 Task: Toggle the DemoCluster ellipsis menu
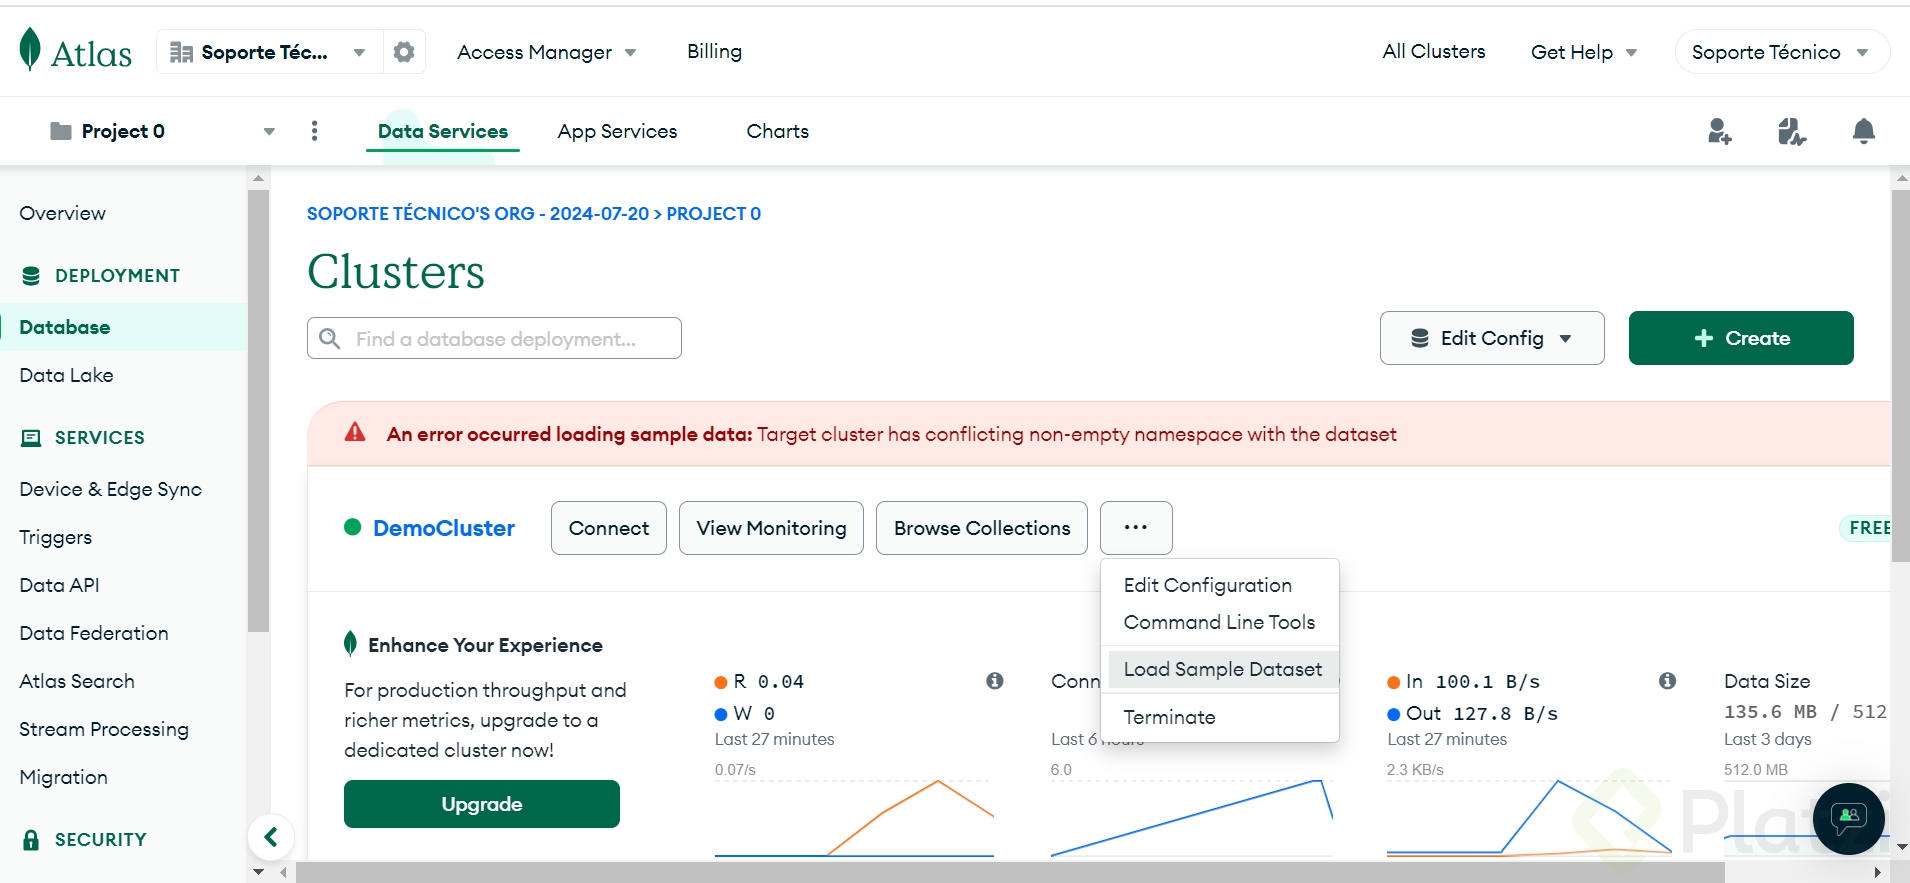(x=1136, y=528)
